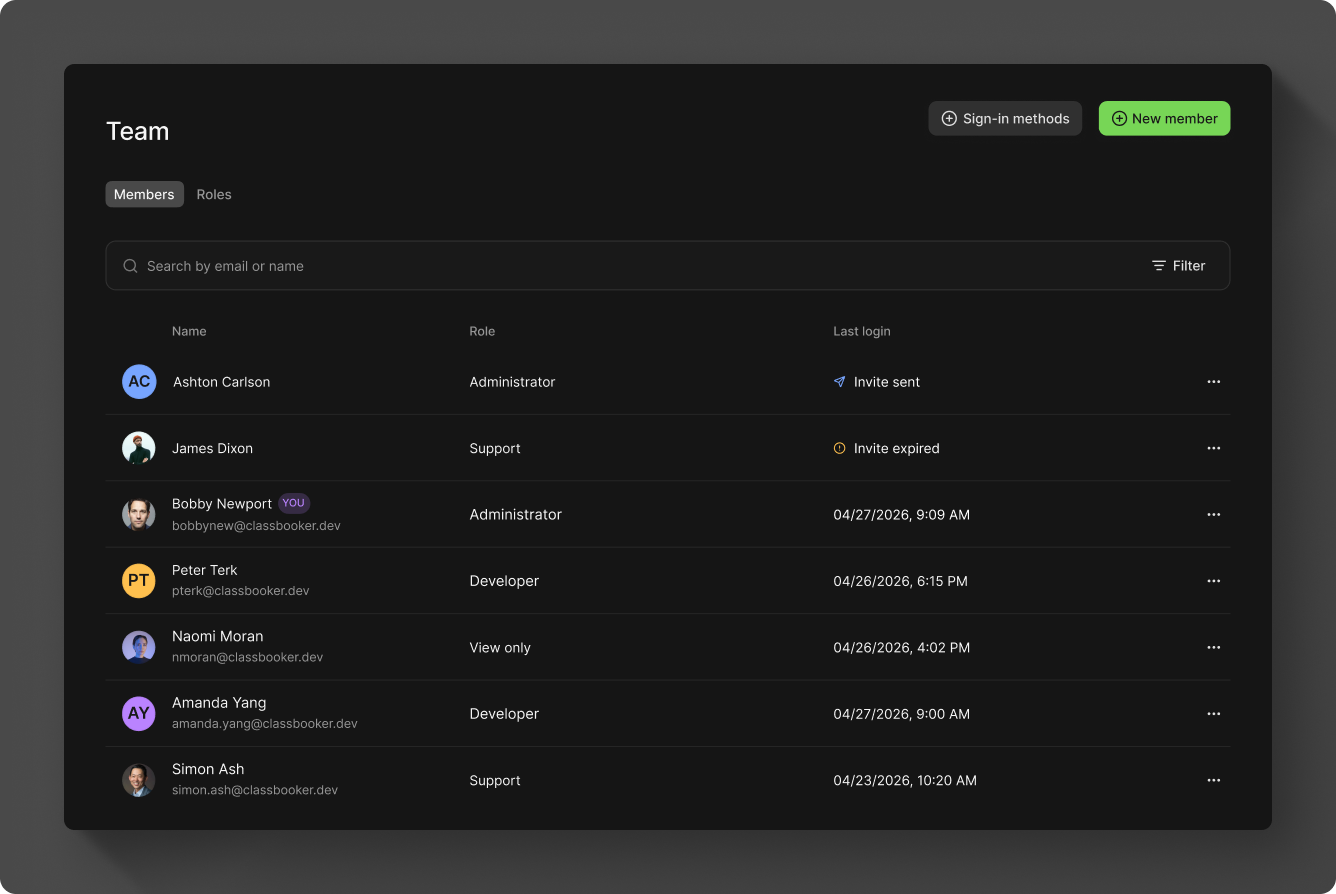Click Ashton Carlson's Administrator role
The width and height of the screenshot is (1336, 894).
tap(512, 382)
